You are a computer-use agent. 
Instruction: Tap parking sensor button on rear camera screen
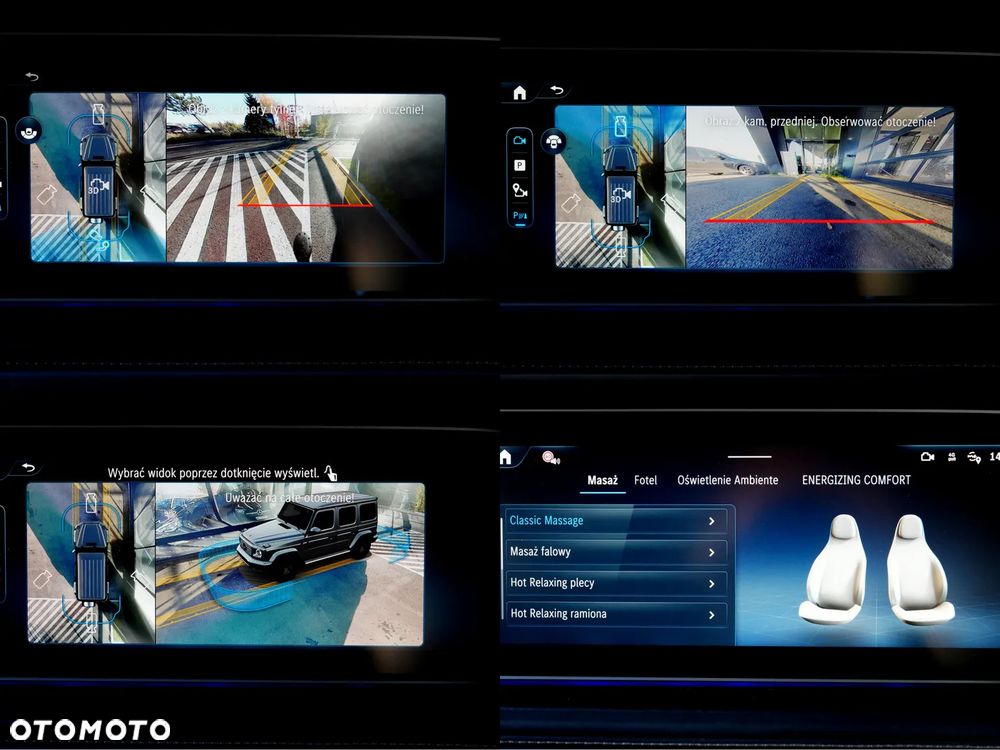tap(29, 132)
